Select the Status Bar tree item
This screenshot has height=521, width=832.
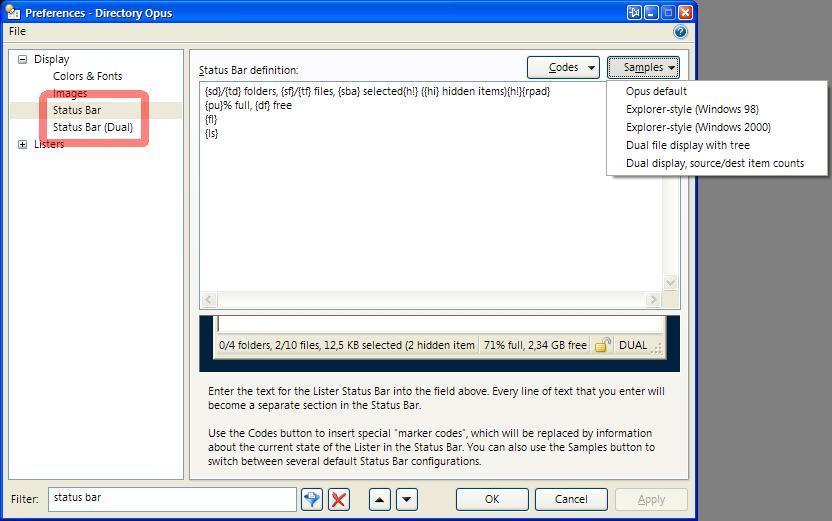tap(77, 110)
